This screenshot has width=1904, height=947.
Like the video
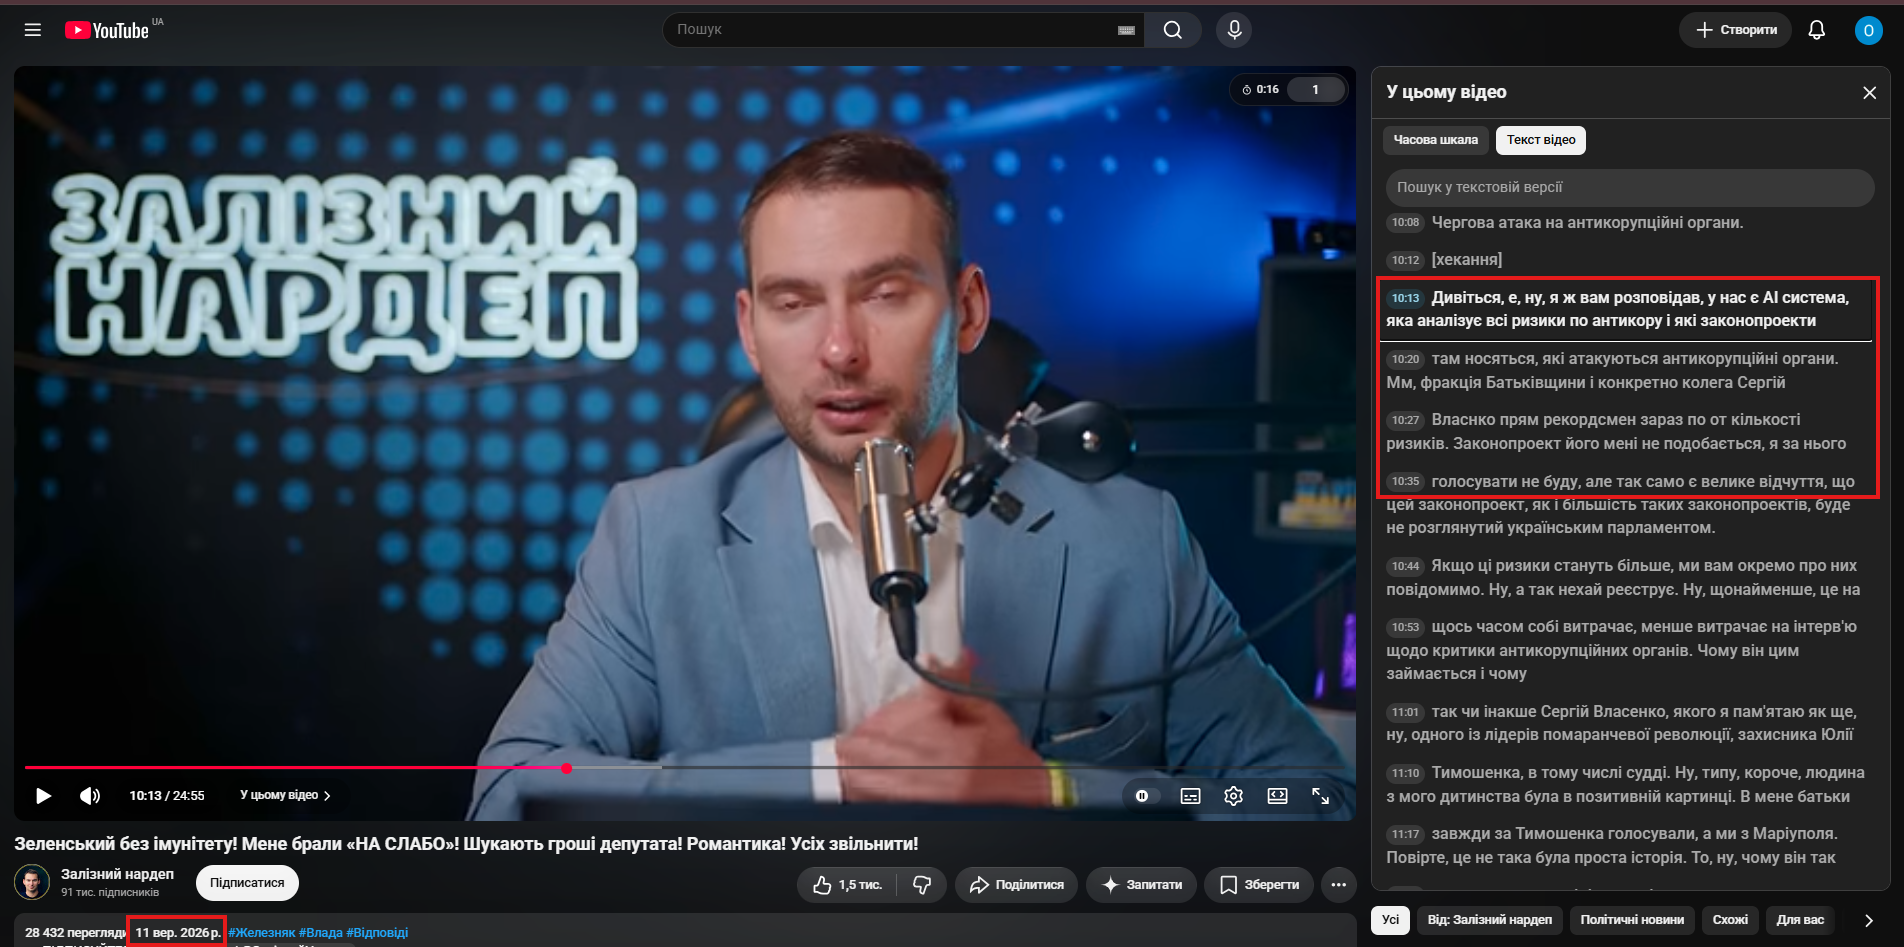(847, 885)
